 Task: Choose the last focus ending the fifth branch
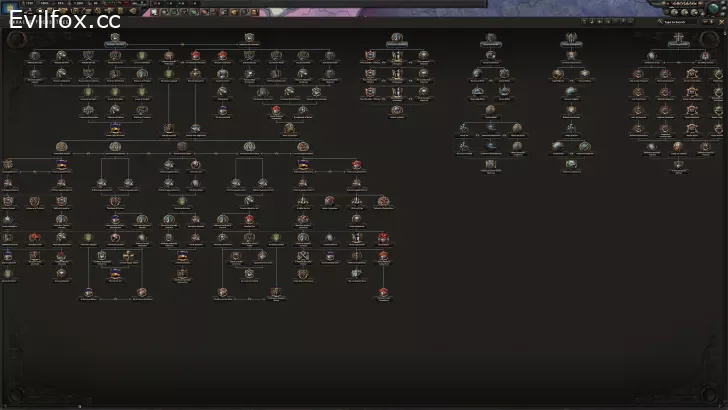570,164
